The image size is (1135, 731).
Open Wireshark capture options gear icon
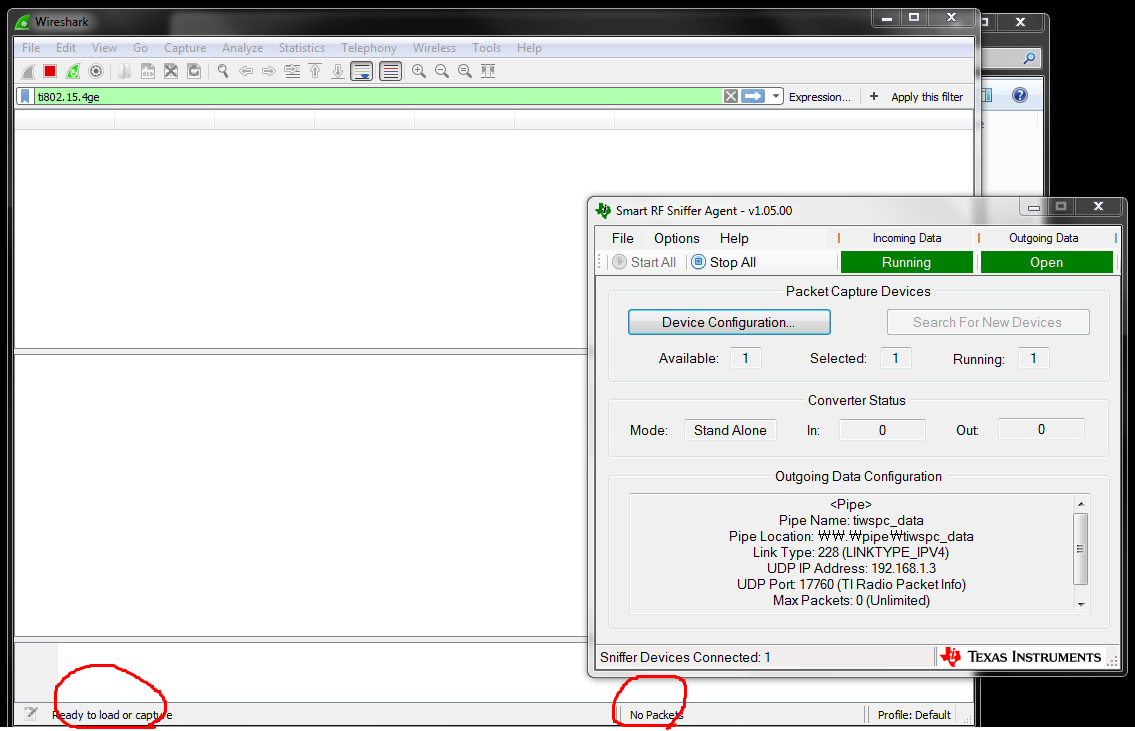[96, 71]
